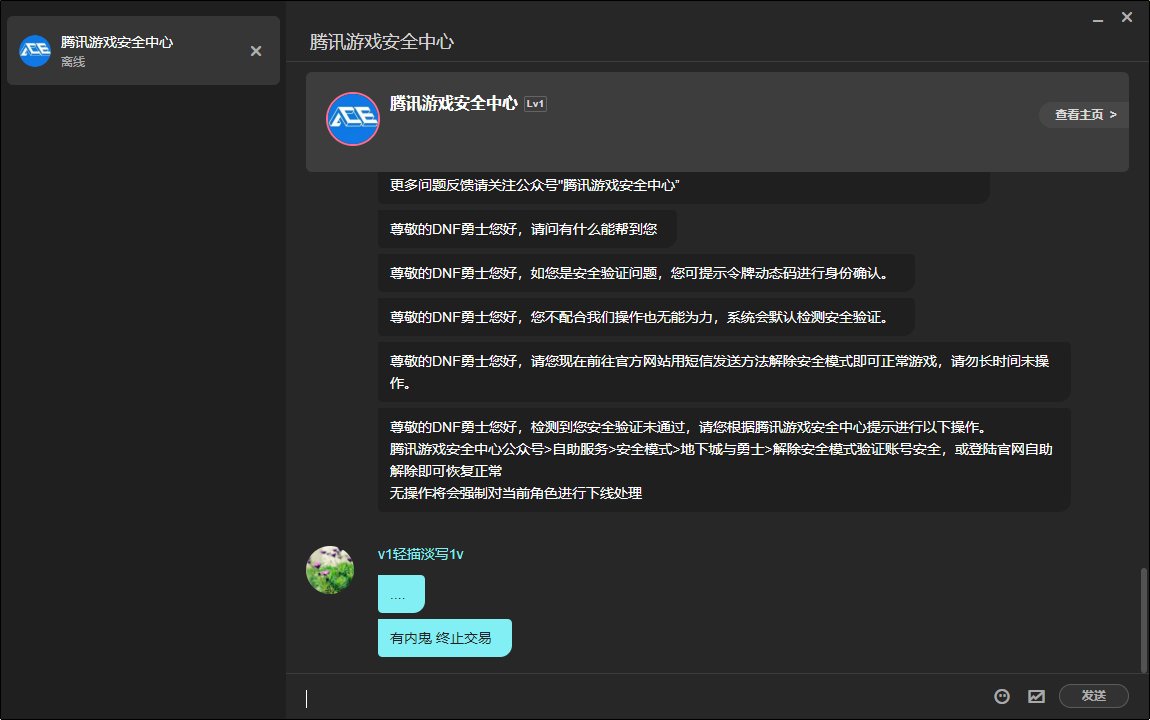Click the chat vertical scrollbar thumb

1143,620
